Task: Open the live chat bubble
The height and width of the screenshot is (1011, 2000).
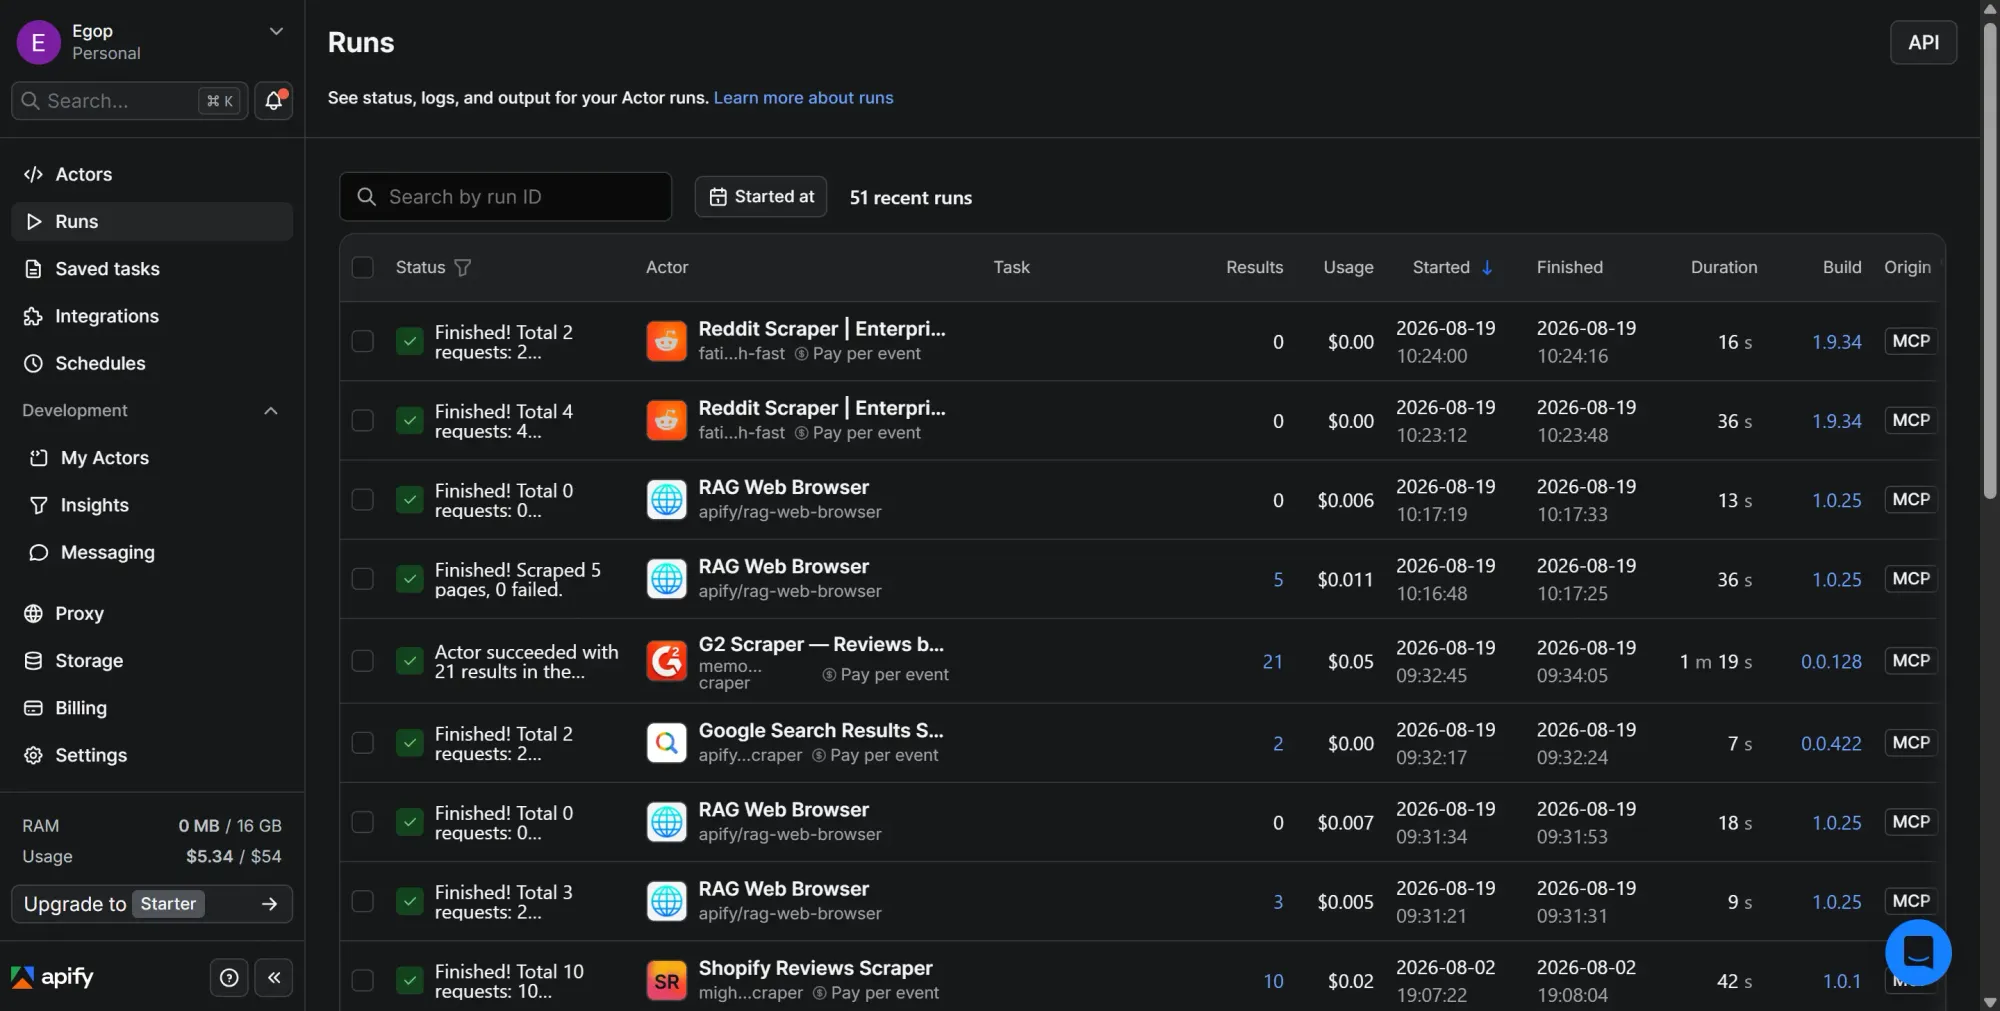Action: coord(1917,952)
